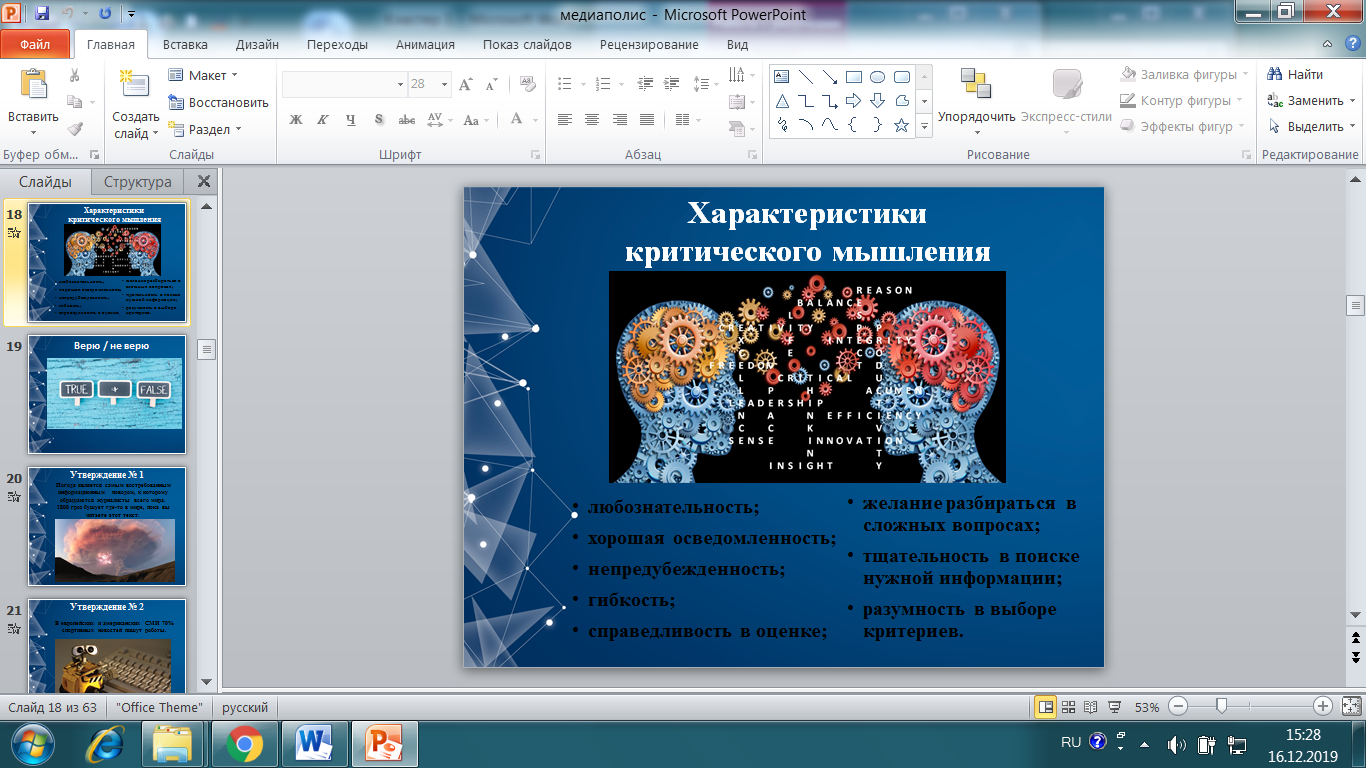Click the Arrange (Упорядочить) icon
The width and height of the screenshot is (1366, 768).
coord(975,88)
